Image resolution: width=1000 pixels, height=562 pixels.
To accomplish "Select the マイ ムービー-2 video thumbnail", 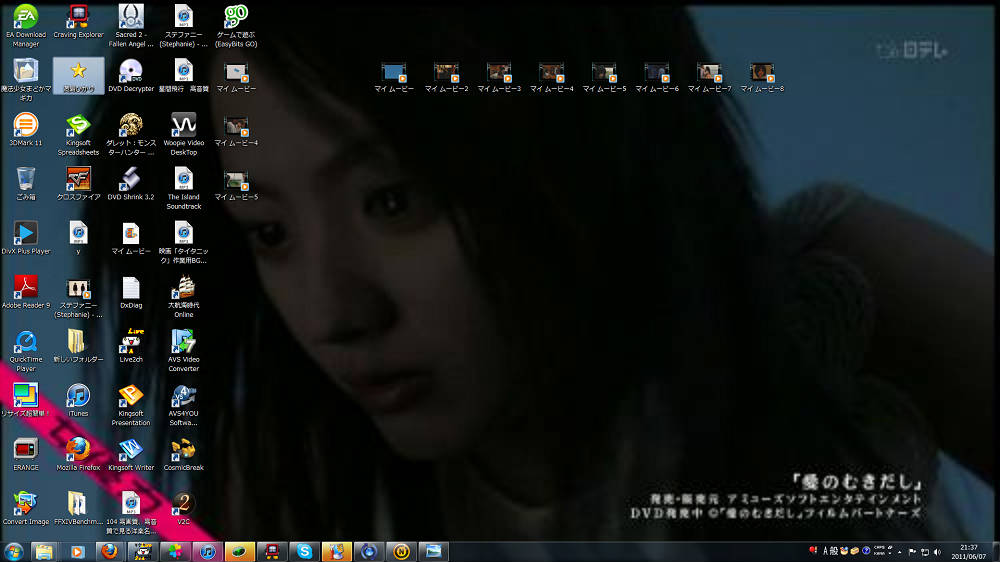I will pyautogui.click(x=446, y=78).
